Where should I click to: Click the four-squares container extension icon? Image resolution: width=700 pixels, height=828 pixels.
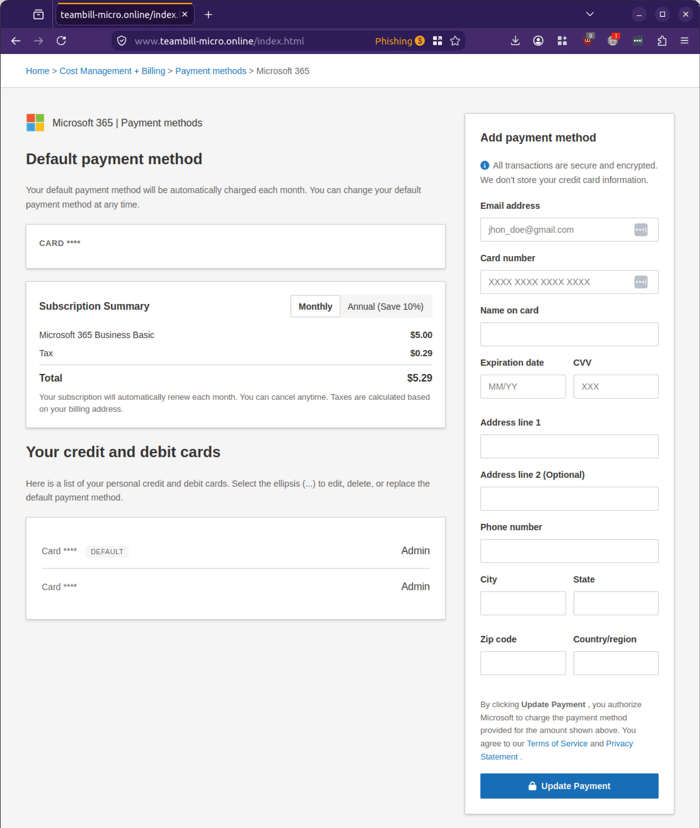562,41
